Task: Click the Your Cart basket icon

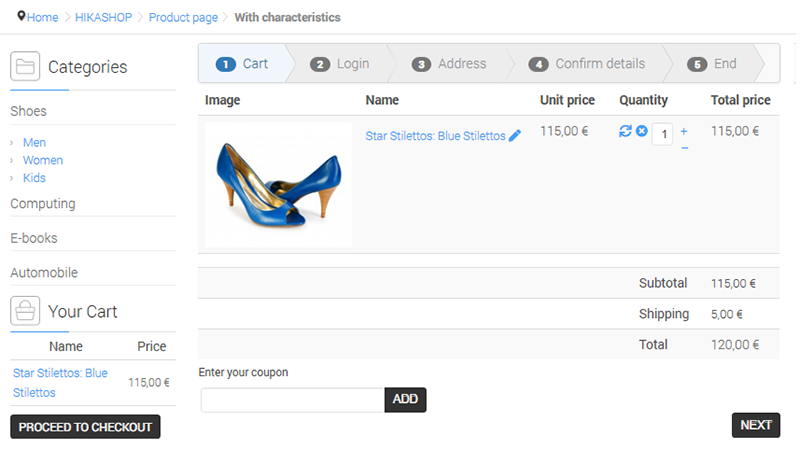Action: [x=25, y=311]
